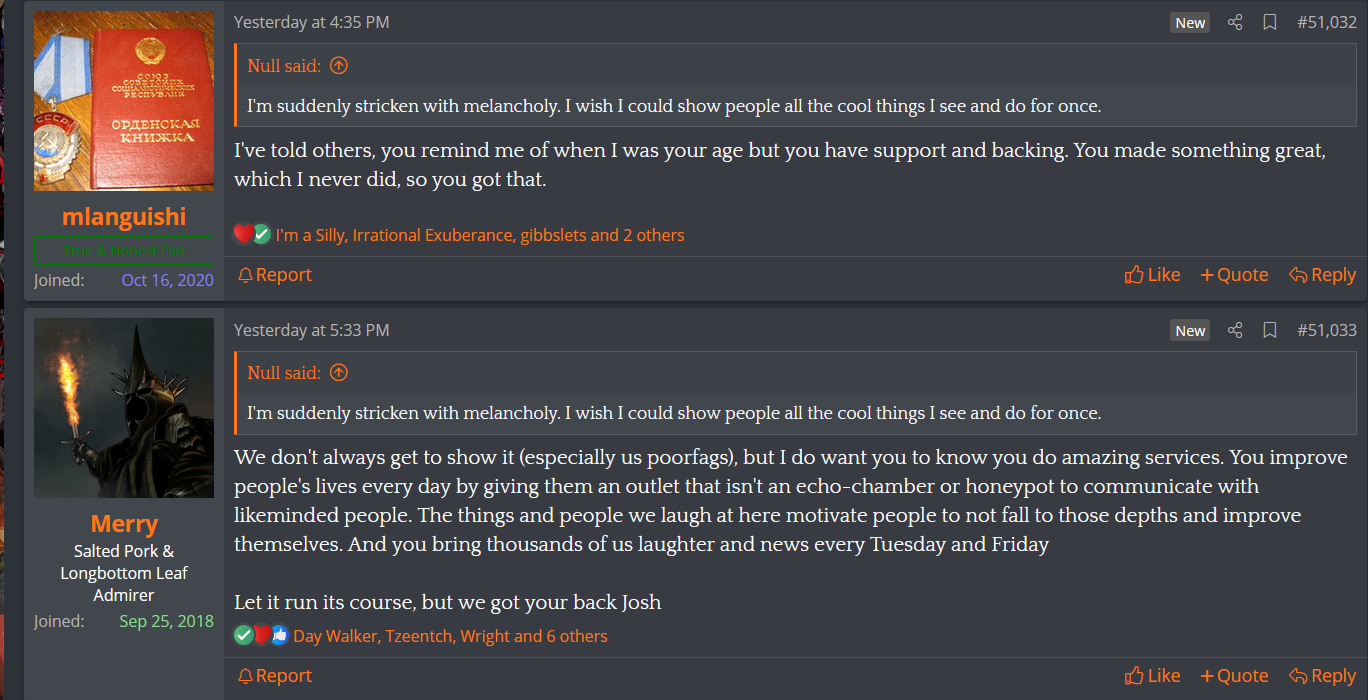Click reaction icons on mlanguishi's post
The image size is (1368, 700).
coord(252,235)
